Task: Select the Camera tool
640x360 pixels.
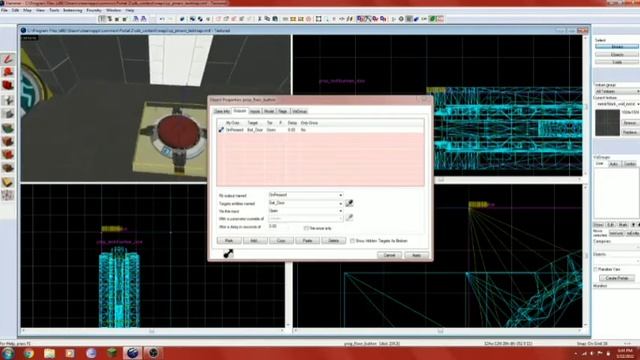Action: [x=8, y=86]
